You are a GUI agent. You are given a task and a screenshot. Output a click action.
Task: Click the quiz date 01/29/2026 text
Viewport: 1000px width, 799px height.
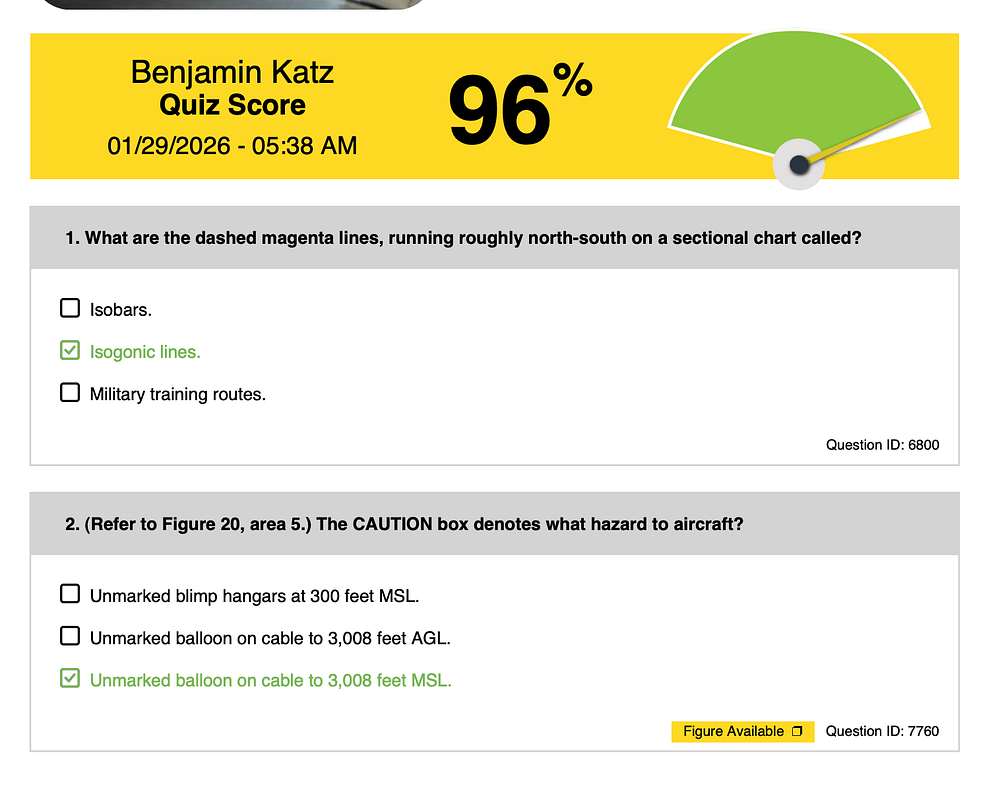[x=232, y=146]
